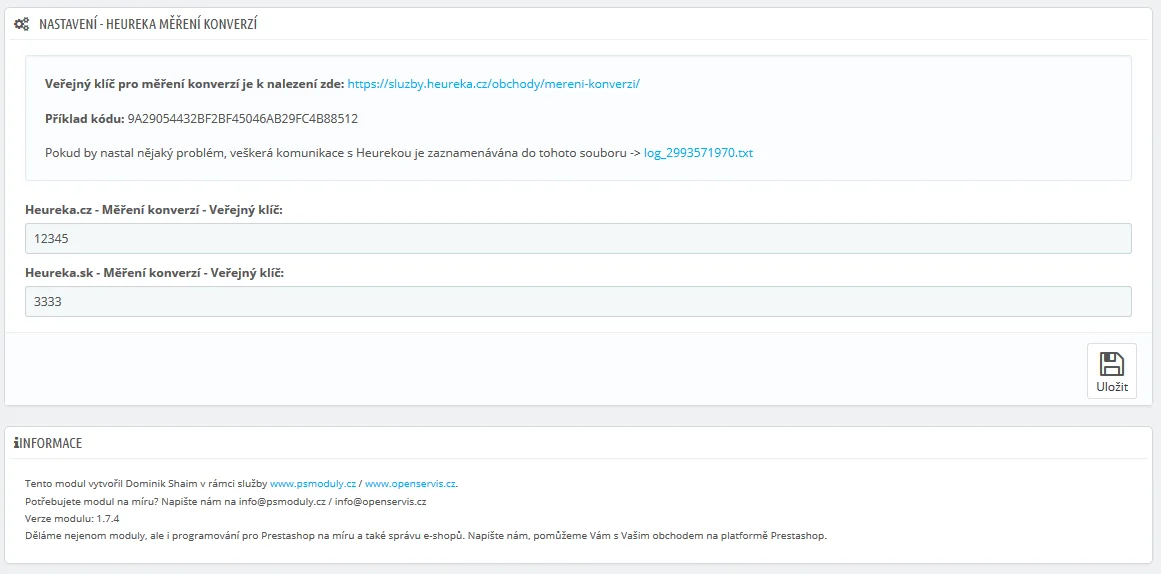Click the example code 9A29054432BF2BF45046AB29FC4B88512
This screenshot has height=574, width=1161.
(243, 119)
